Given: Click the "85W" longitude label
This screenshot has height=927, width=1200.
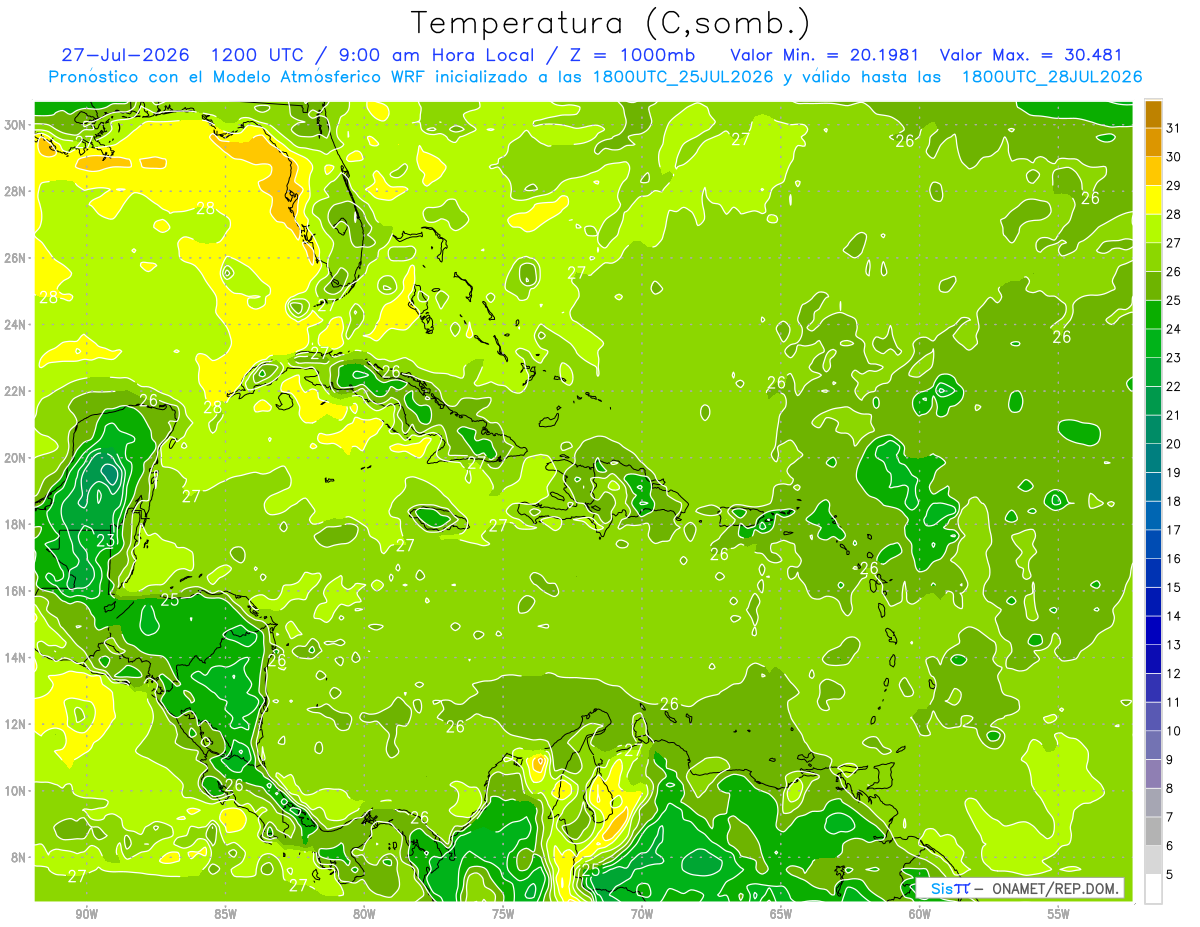Looking at the screenshot, I should 225,914.
